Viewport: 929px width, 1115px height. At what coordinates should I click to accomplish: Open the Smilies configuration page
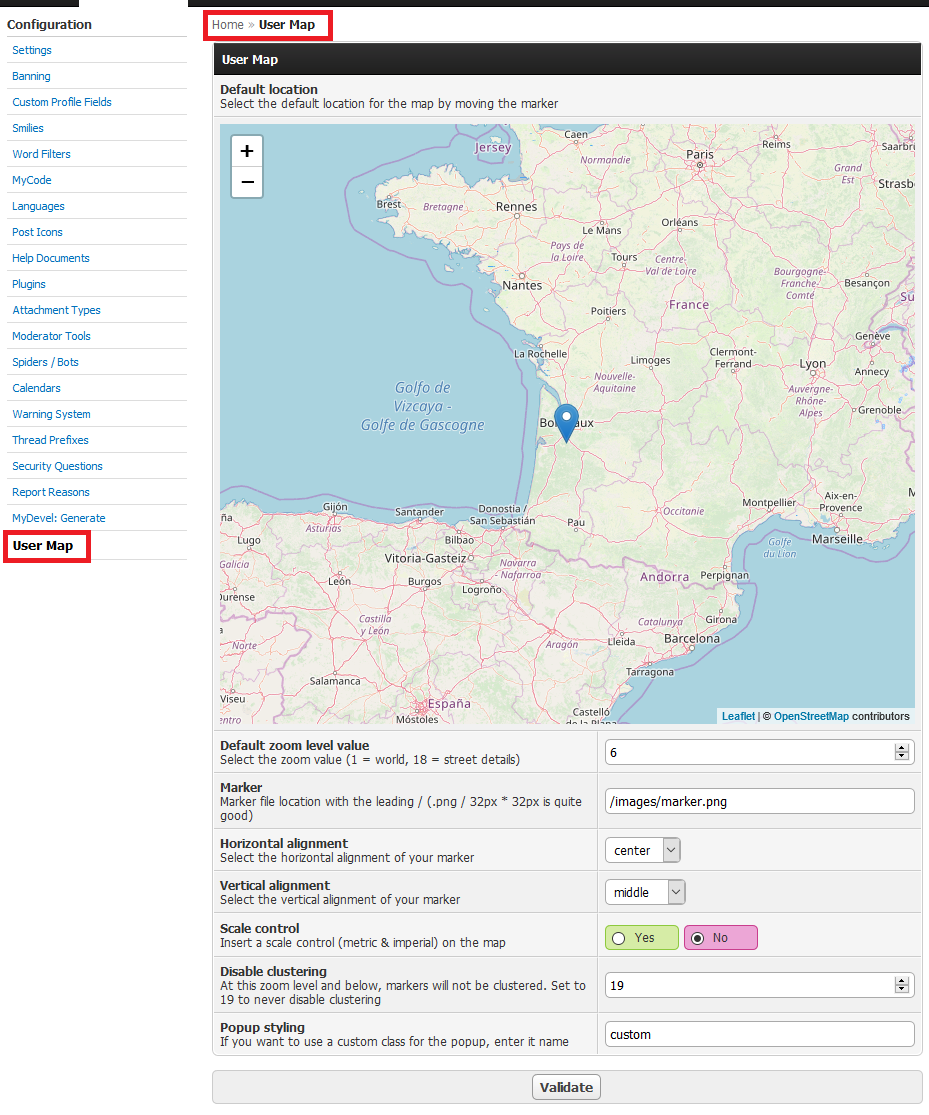pyautogui.click(x=28, y=128)
